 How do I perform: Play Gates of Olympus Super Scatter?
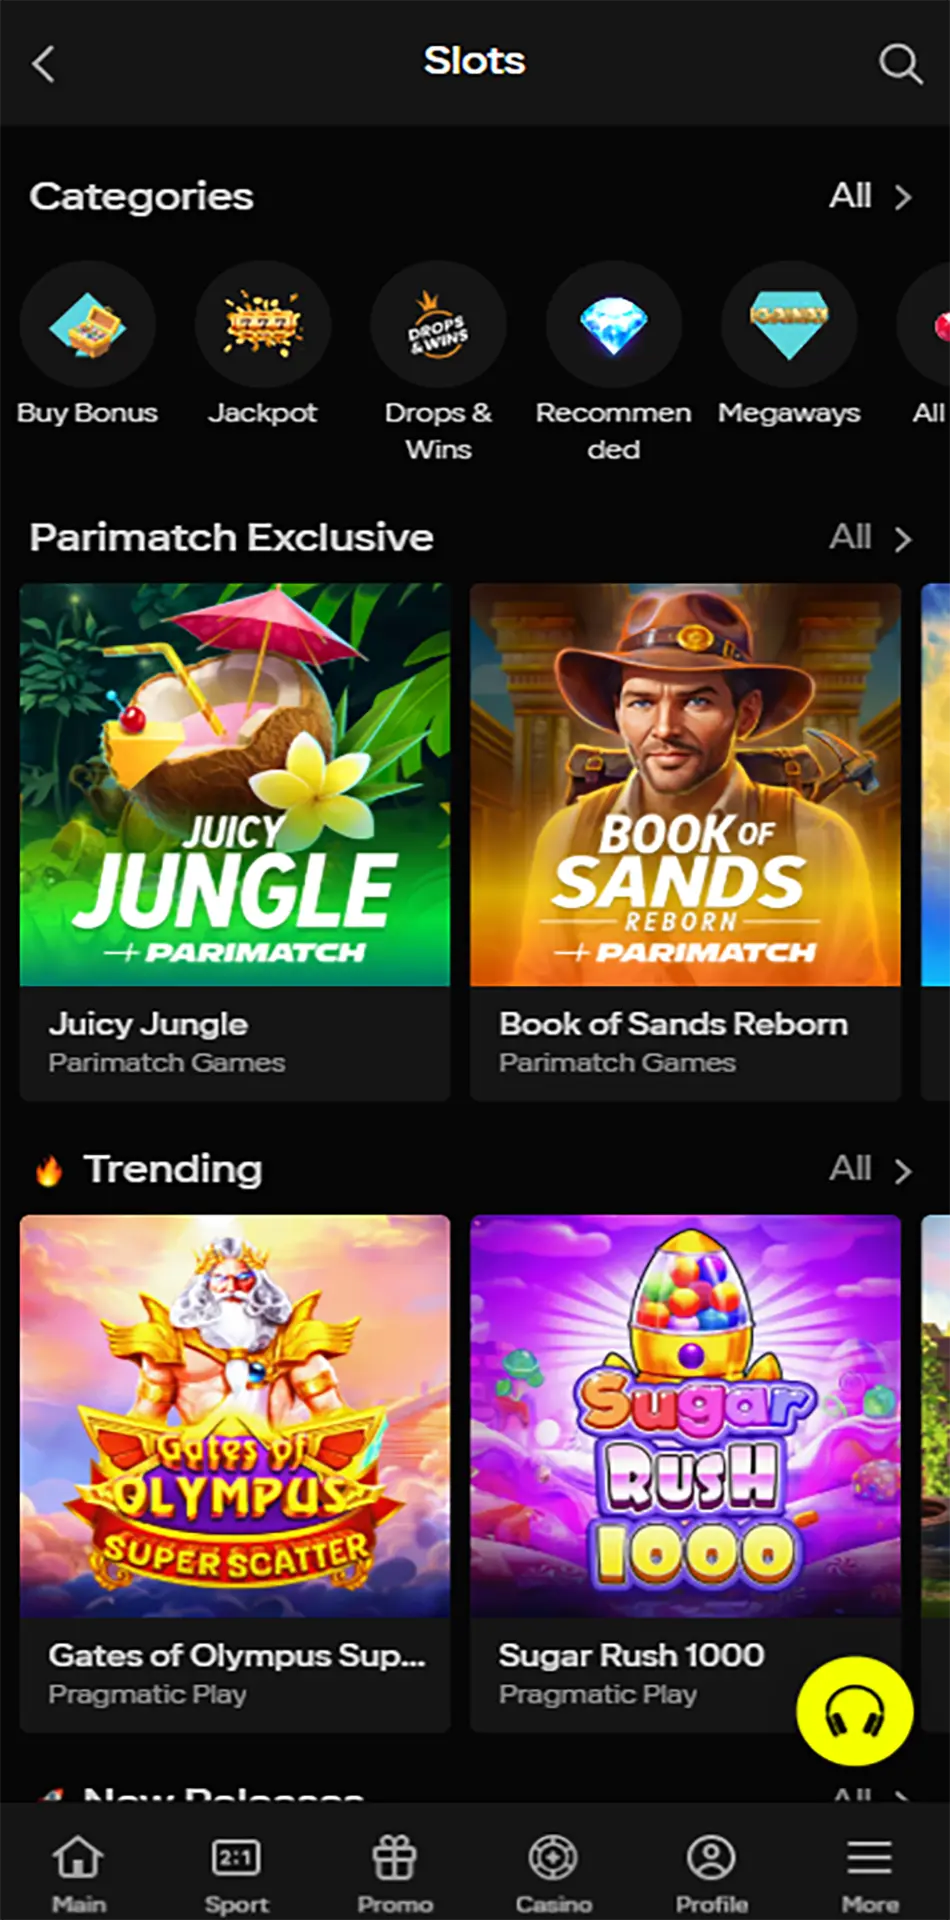click(x=235, y=1416)
